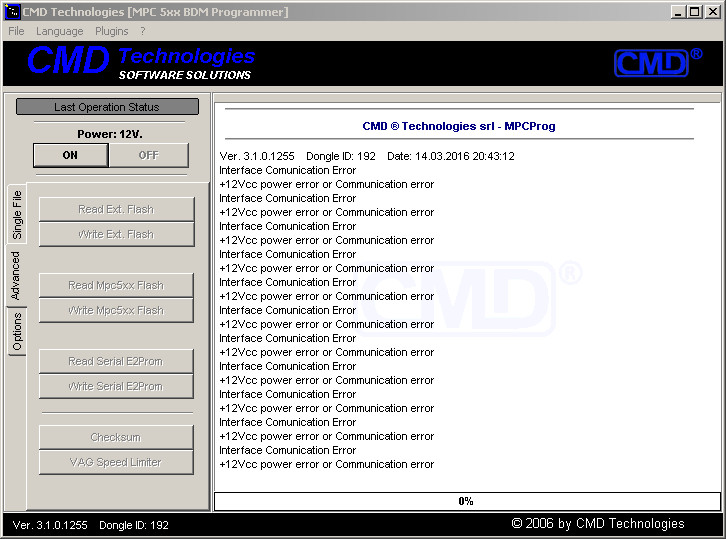
Task: Click the first 'Interface Comunication Error' log line
Action: [288, 170]
